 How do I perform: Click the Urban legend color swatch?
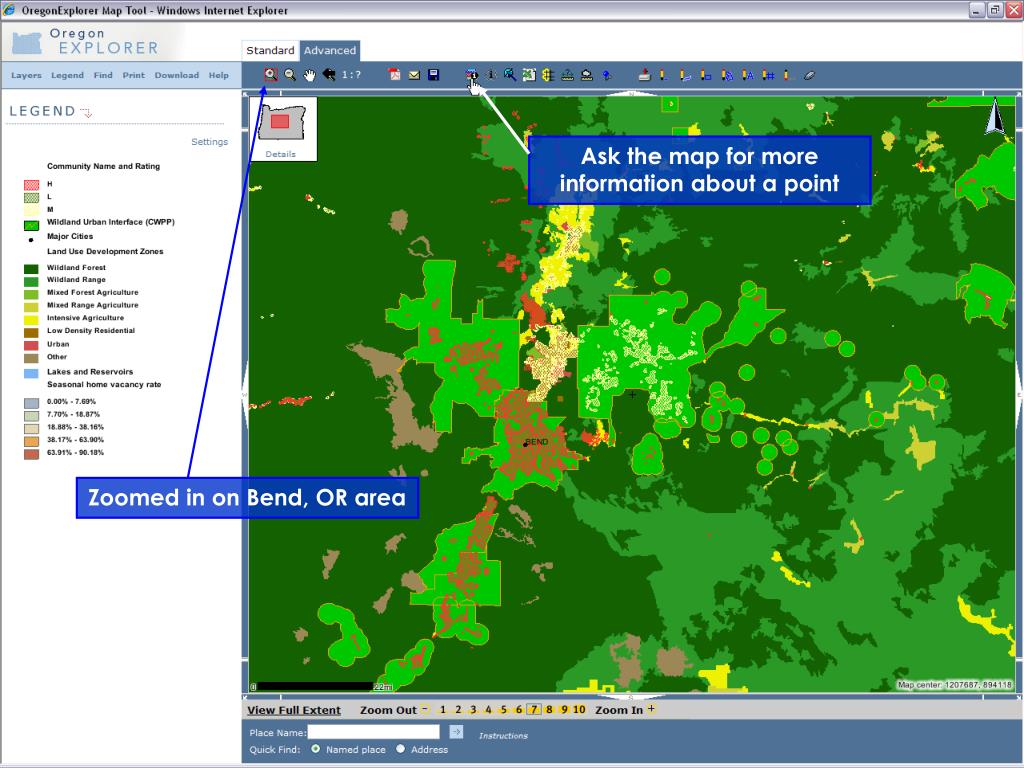(x=31, y=345)
